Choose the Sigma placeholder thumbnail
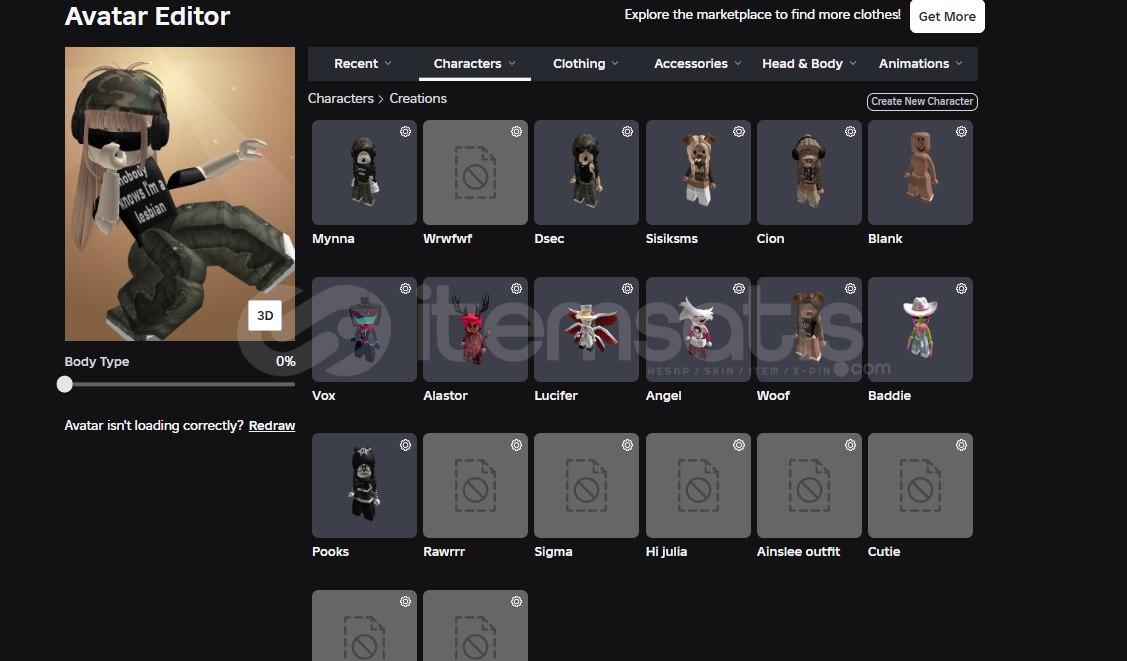 (586, 486)
